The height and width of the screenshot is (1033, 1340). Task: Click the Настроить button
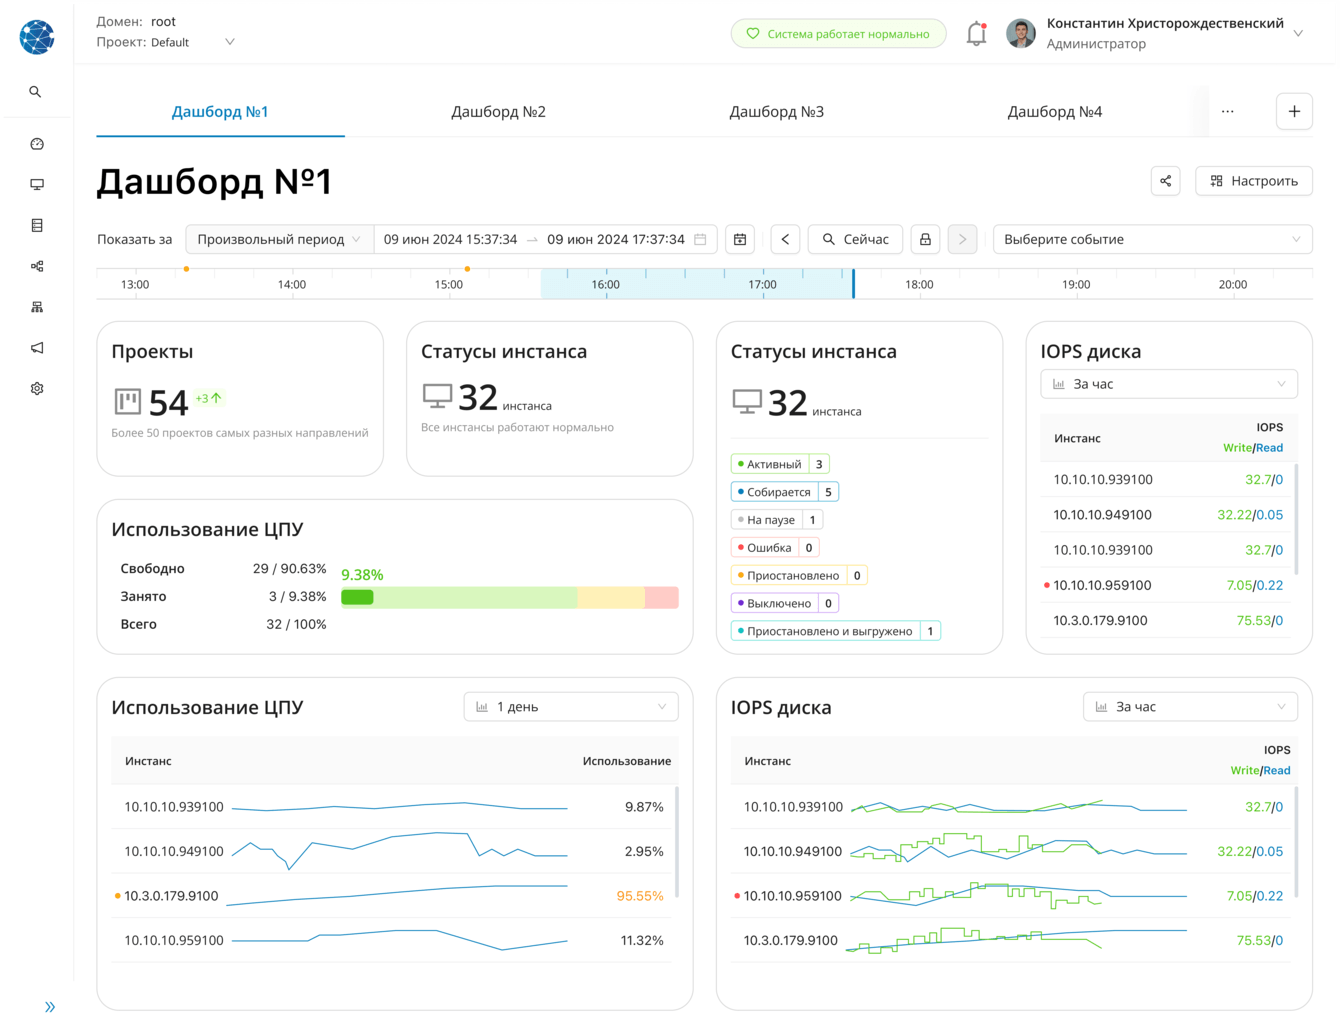(1254, 181)
